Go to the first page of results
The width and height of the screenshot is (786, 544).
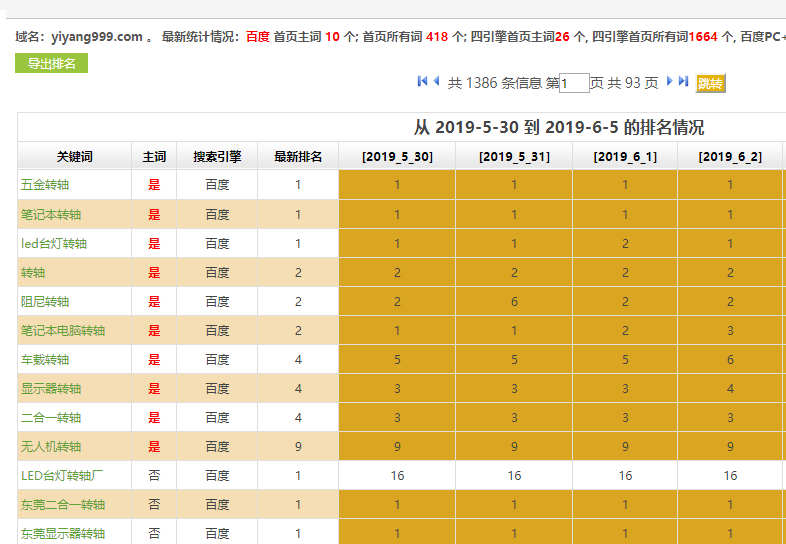pyautogui.click(x=422, y=81)
